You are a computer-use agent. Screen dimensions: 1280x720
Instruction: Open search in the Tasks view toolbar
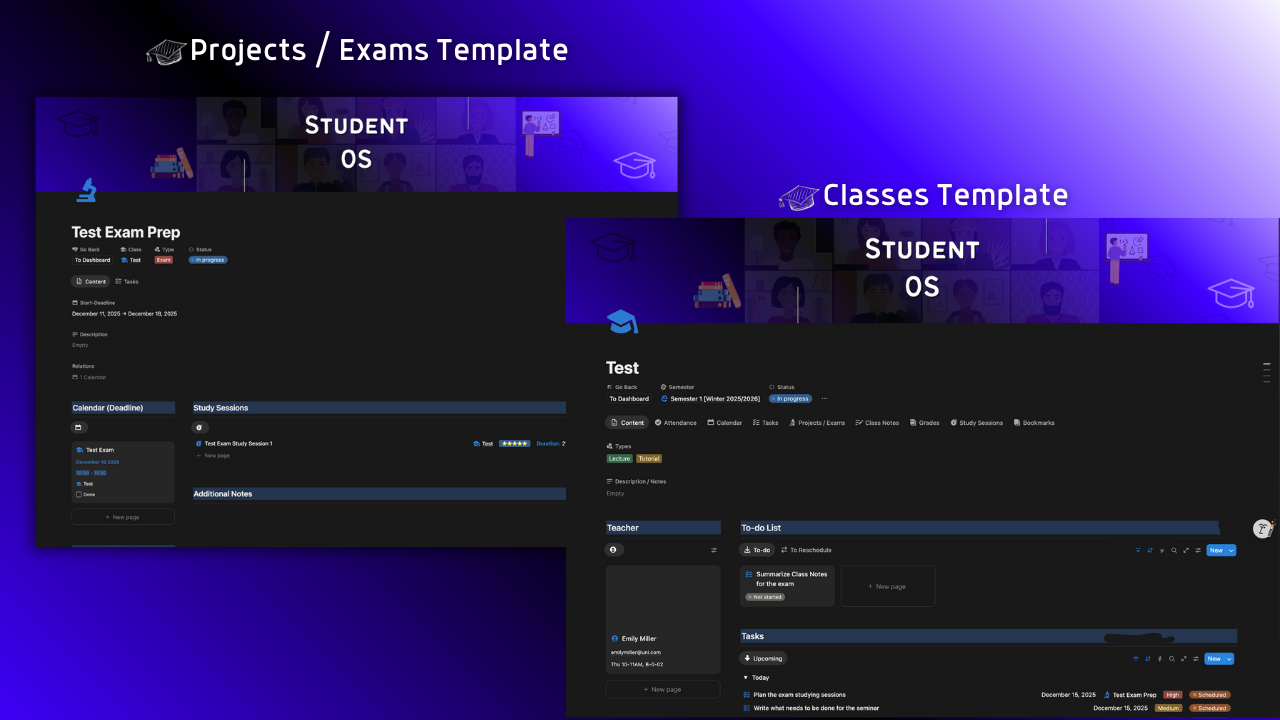pyautogui.click(x=1172, y=659)
